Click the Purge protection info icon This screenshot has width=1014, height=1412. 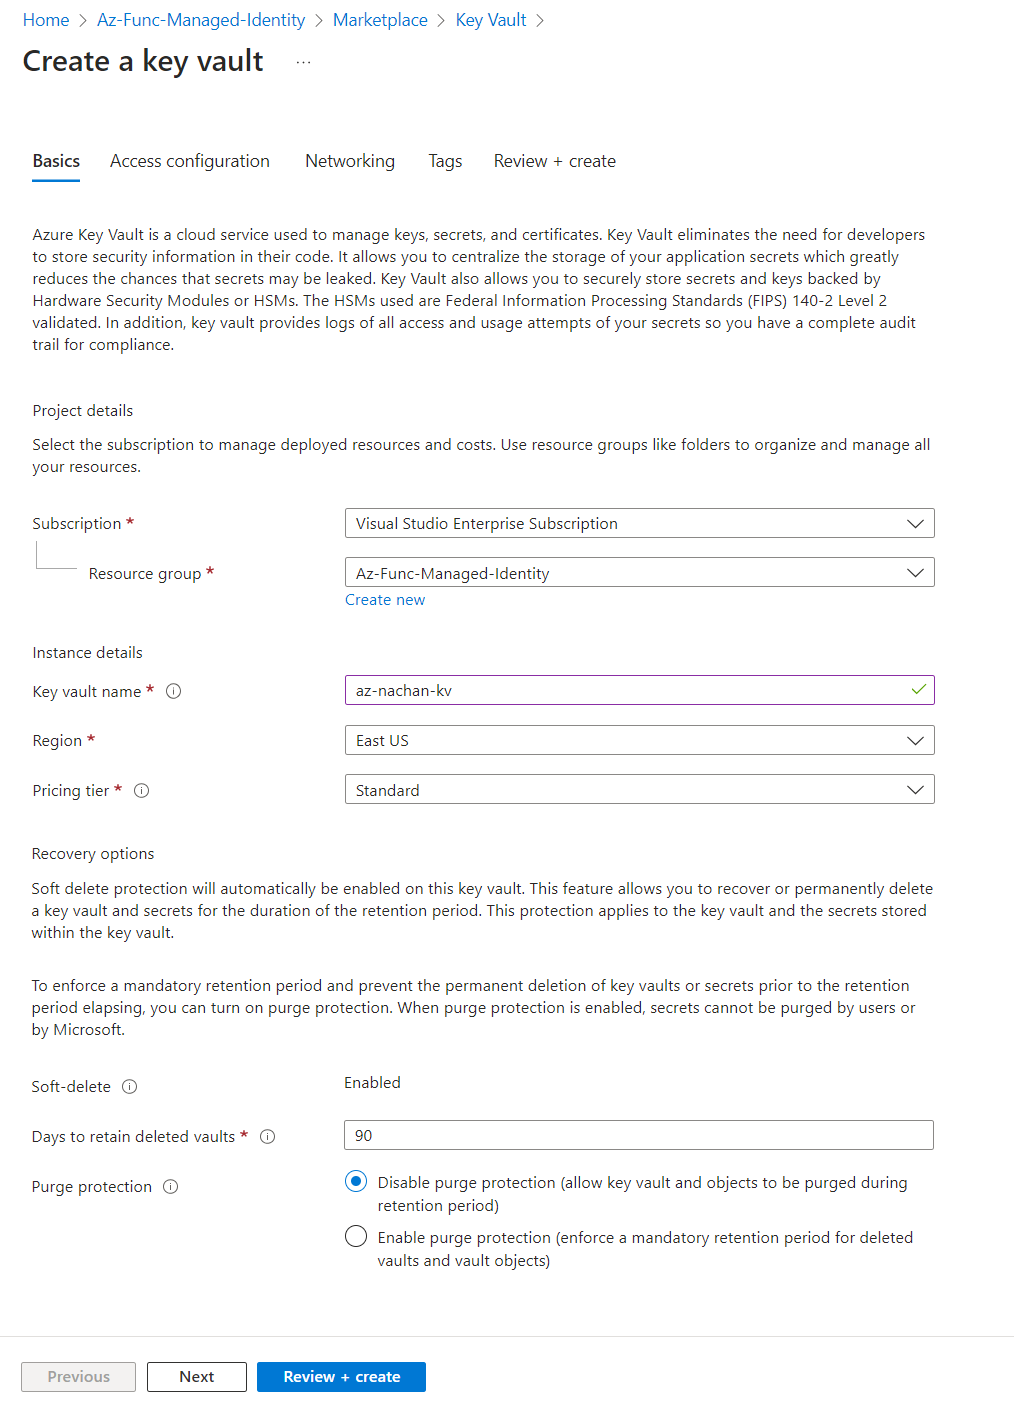[x=171, y=1187]
